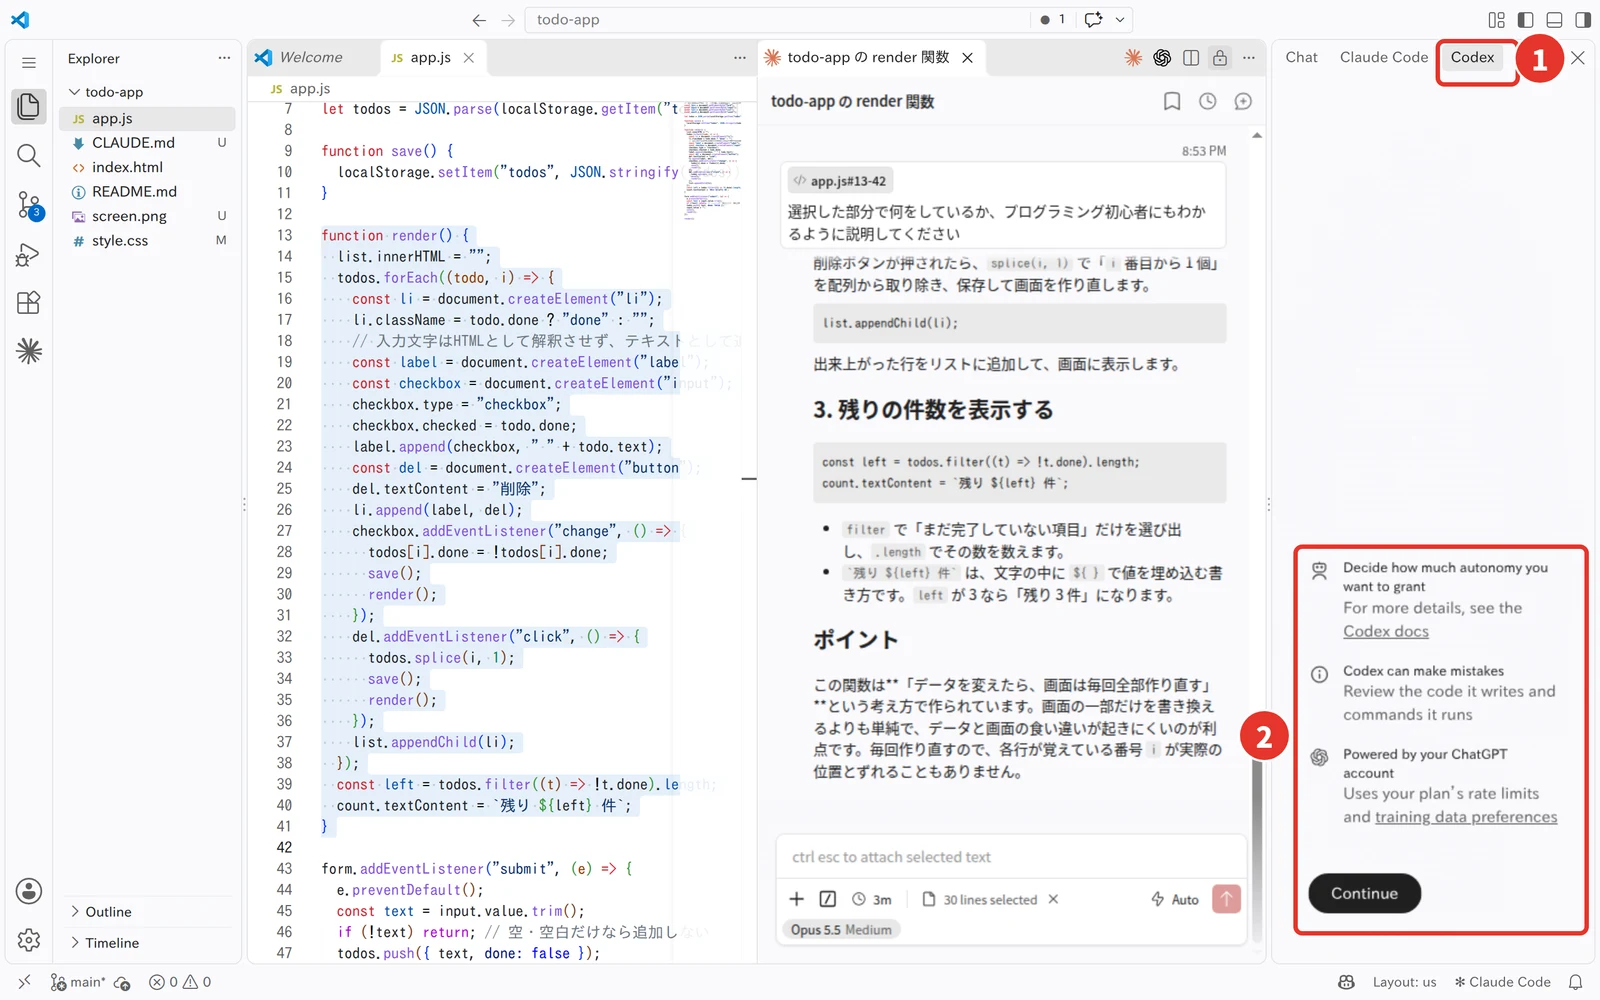Screen dimensions: 1600x1000
Task: Click the ChatGPT Codex icon in editor toolbar
Action: pos(1162,58)
